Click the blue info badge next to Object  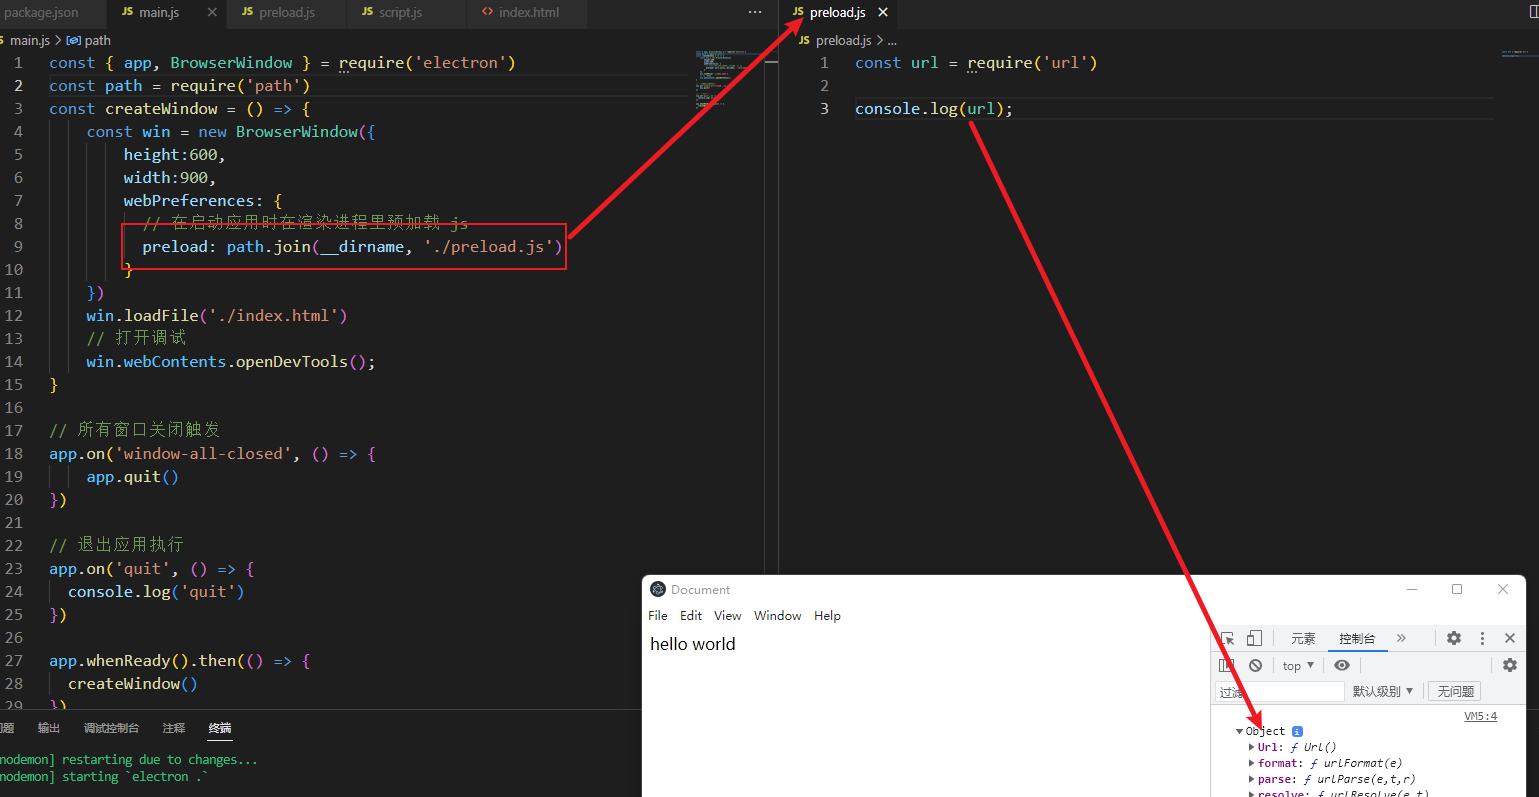pos(1297,731)
